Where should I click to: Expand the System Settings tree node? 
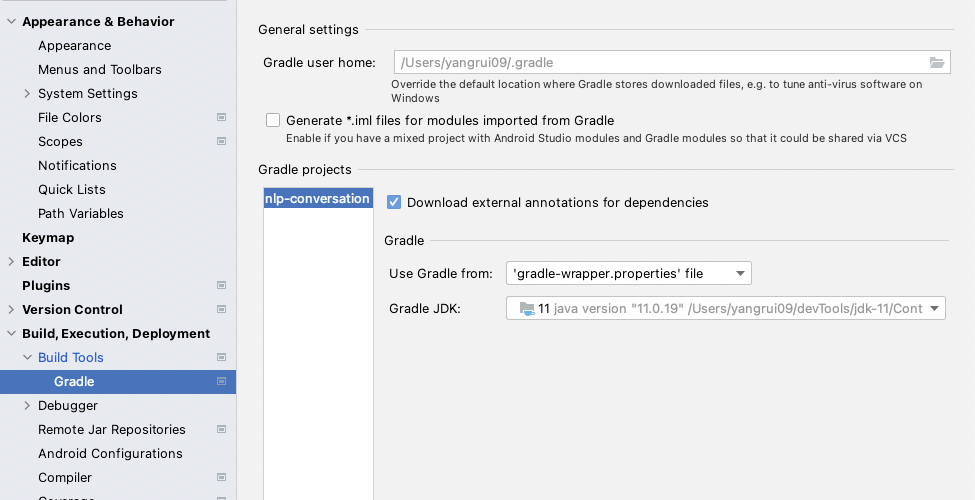click(27, 94)
